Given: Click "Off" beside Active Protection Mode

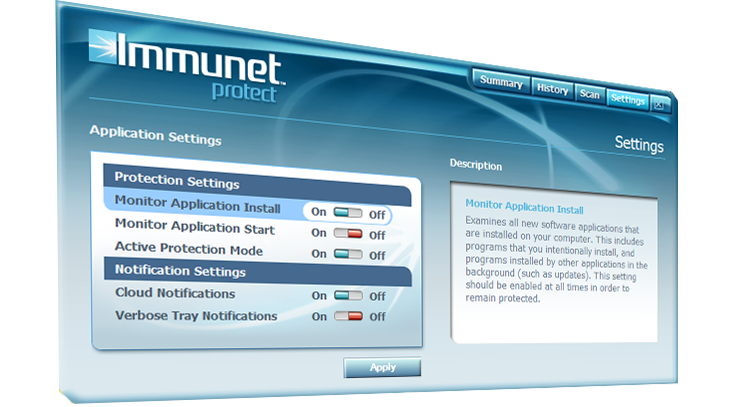Looking at the screenshot, I should [377, 255].
